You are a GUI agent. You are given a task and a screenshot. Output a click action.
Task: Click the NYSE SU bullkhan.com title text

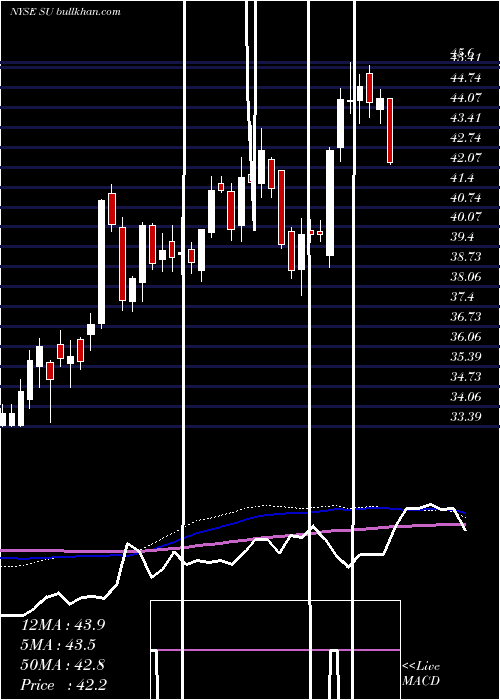point(65,11)
